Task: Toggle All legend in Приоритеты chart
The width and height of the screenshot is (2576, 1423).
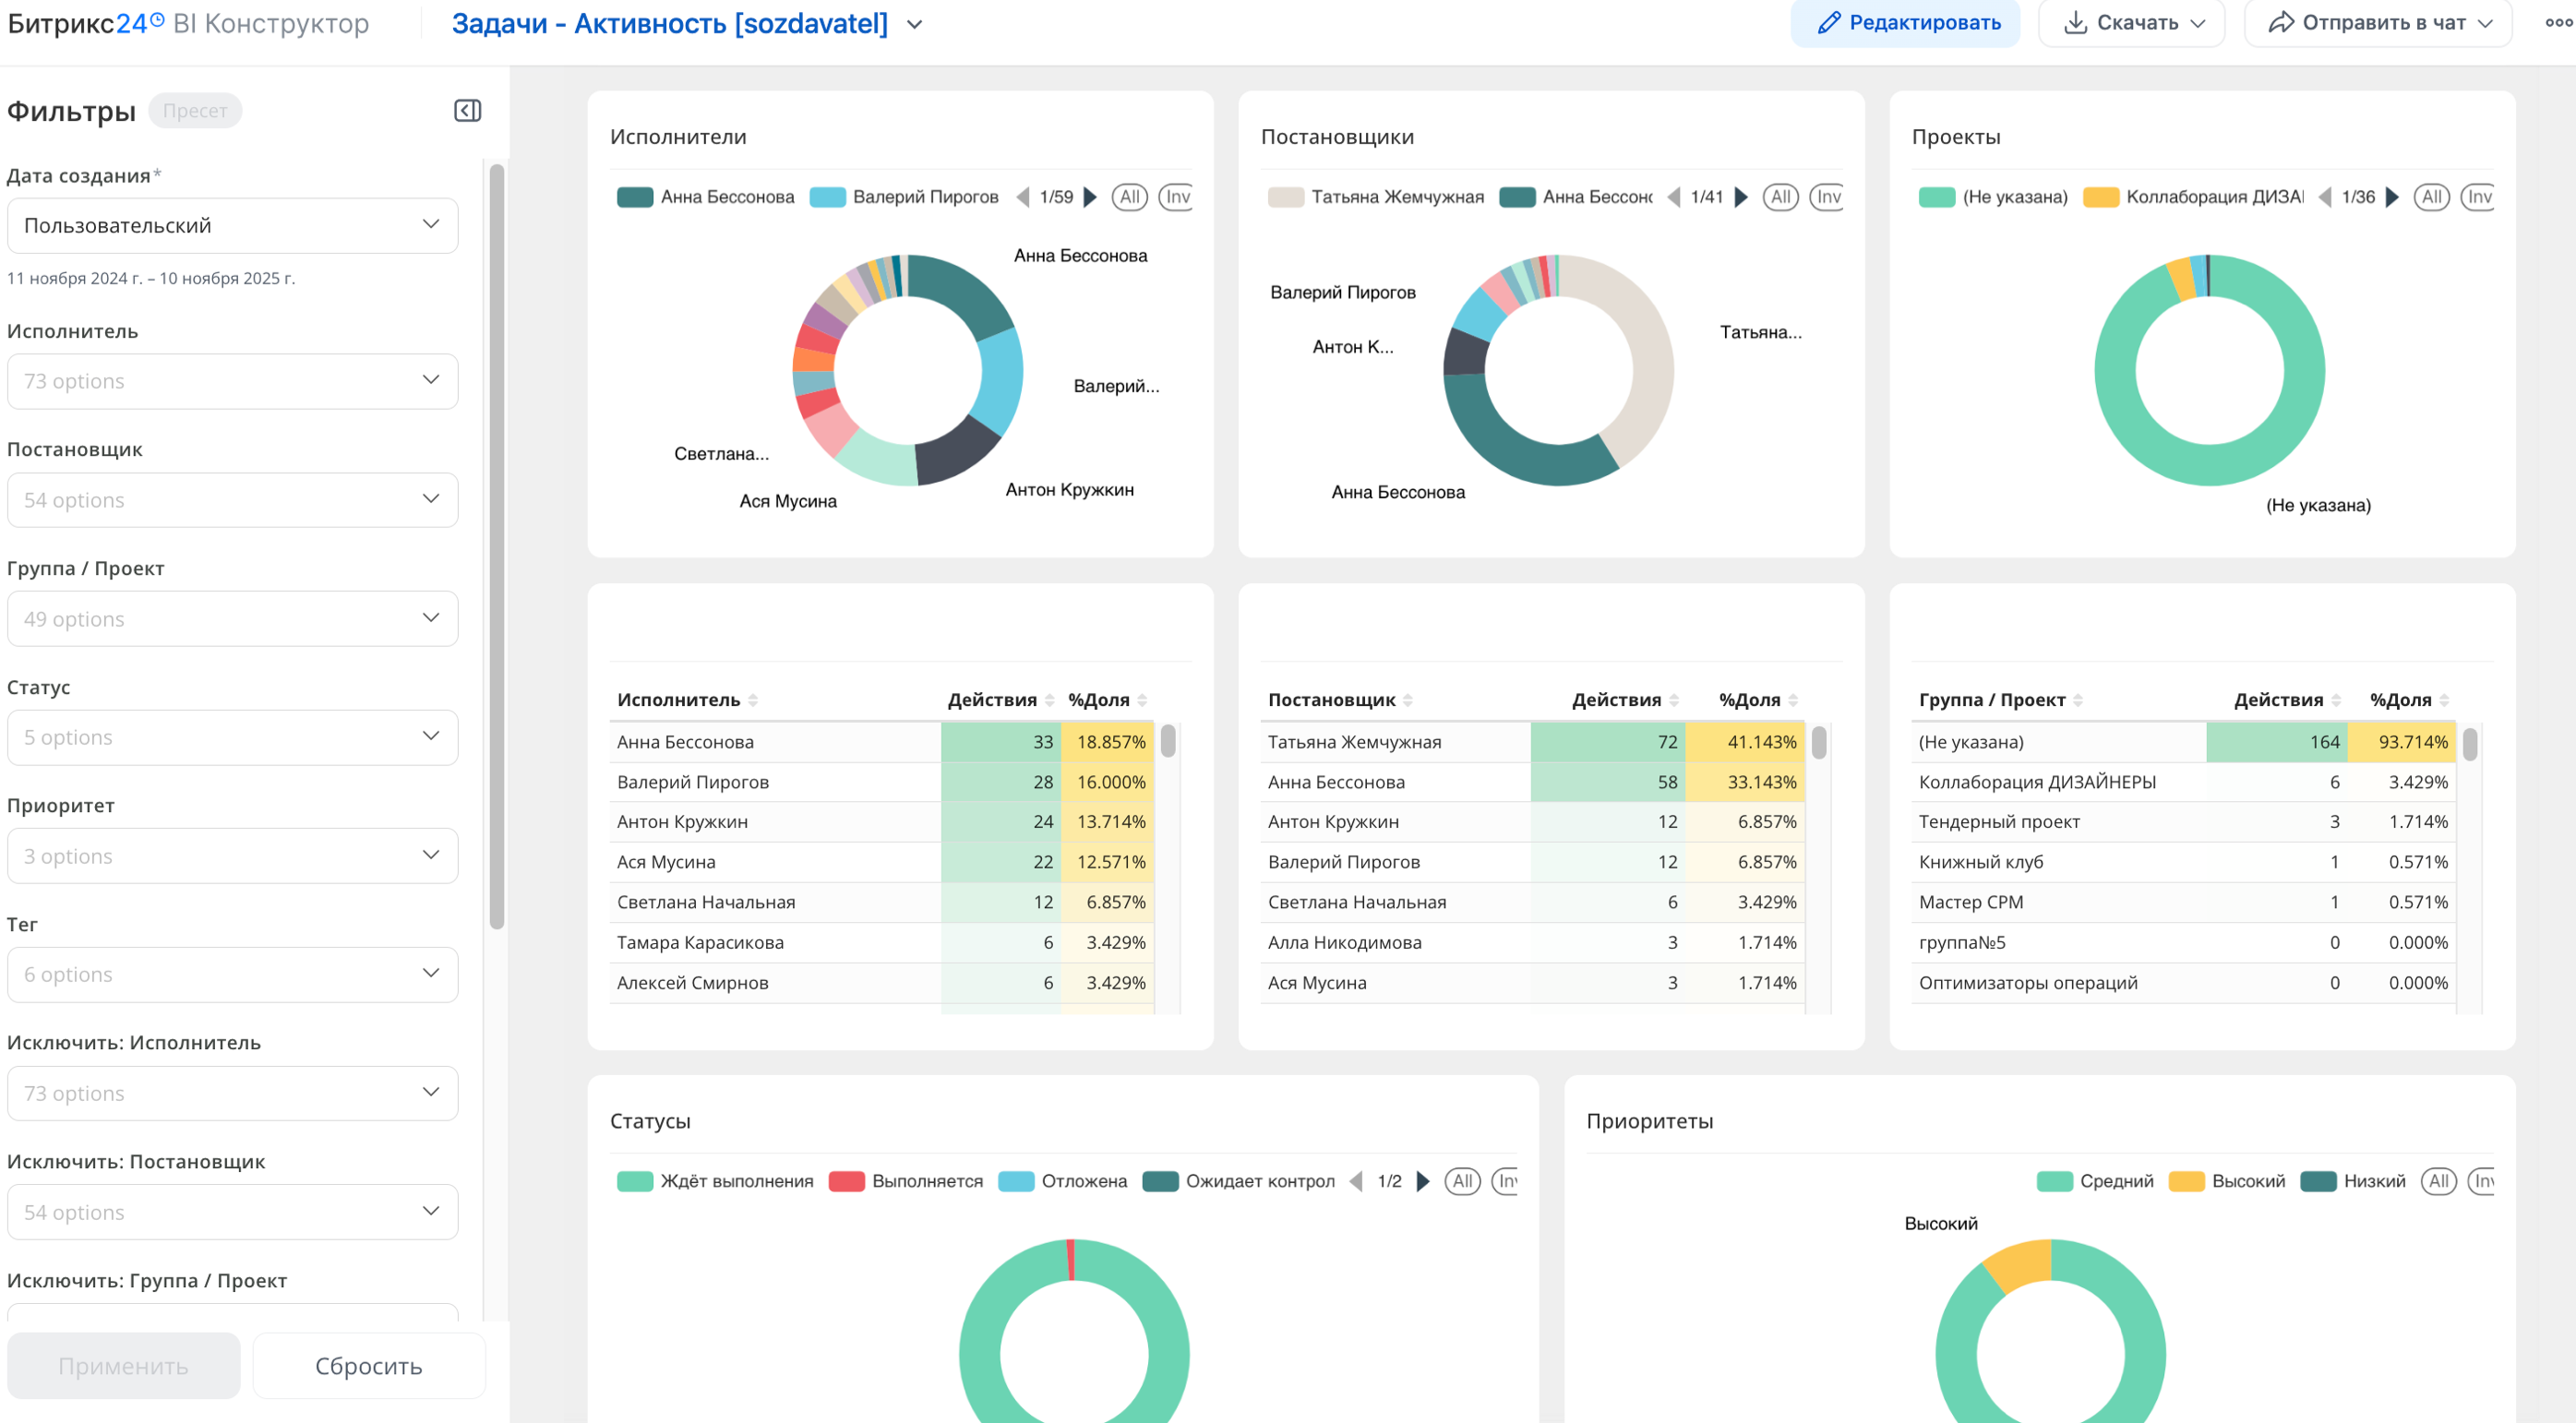Action: (2438, 1181)
